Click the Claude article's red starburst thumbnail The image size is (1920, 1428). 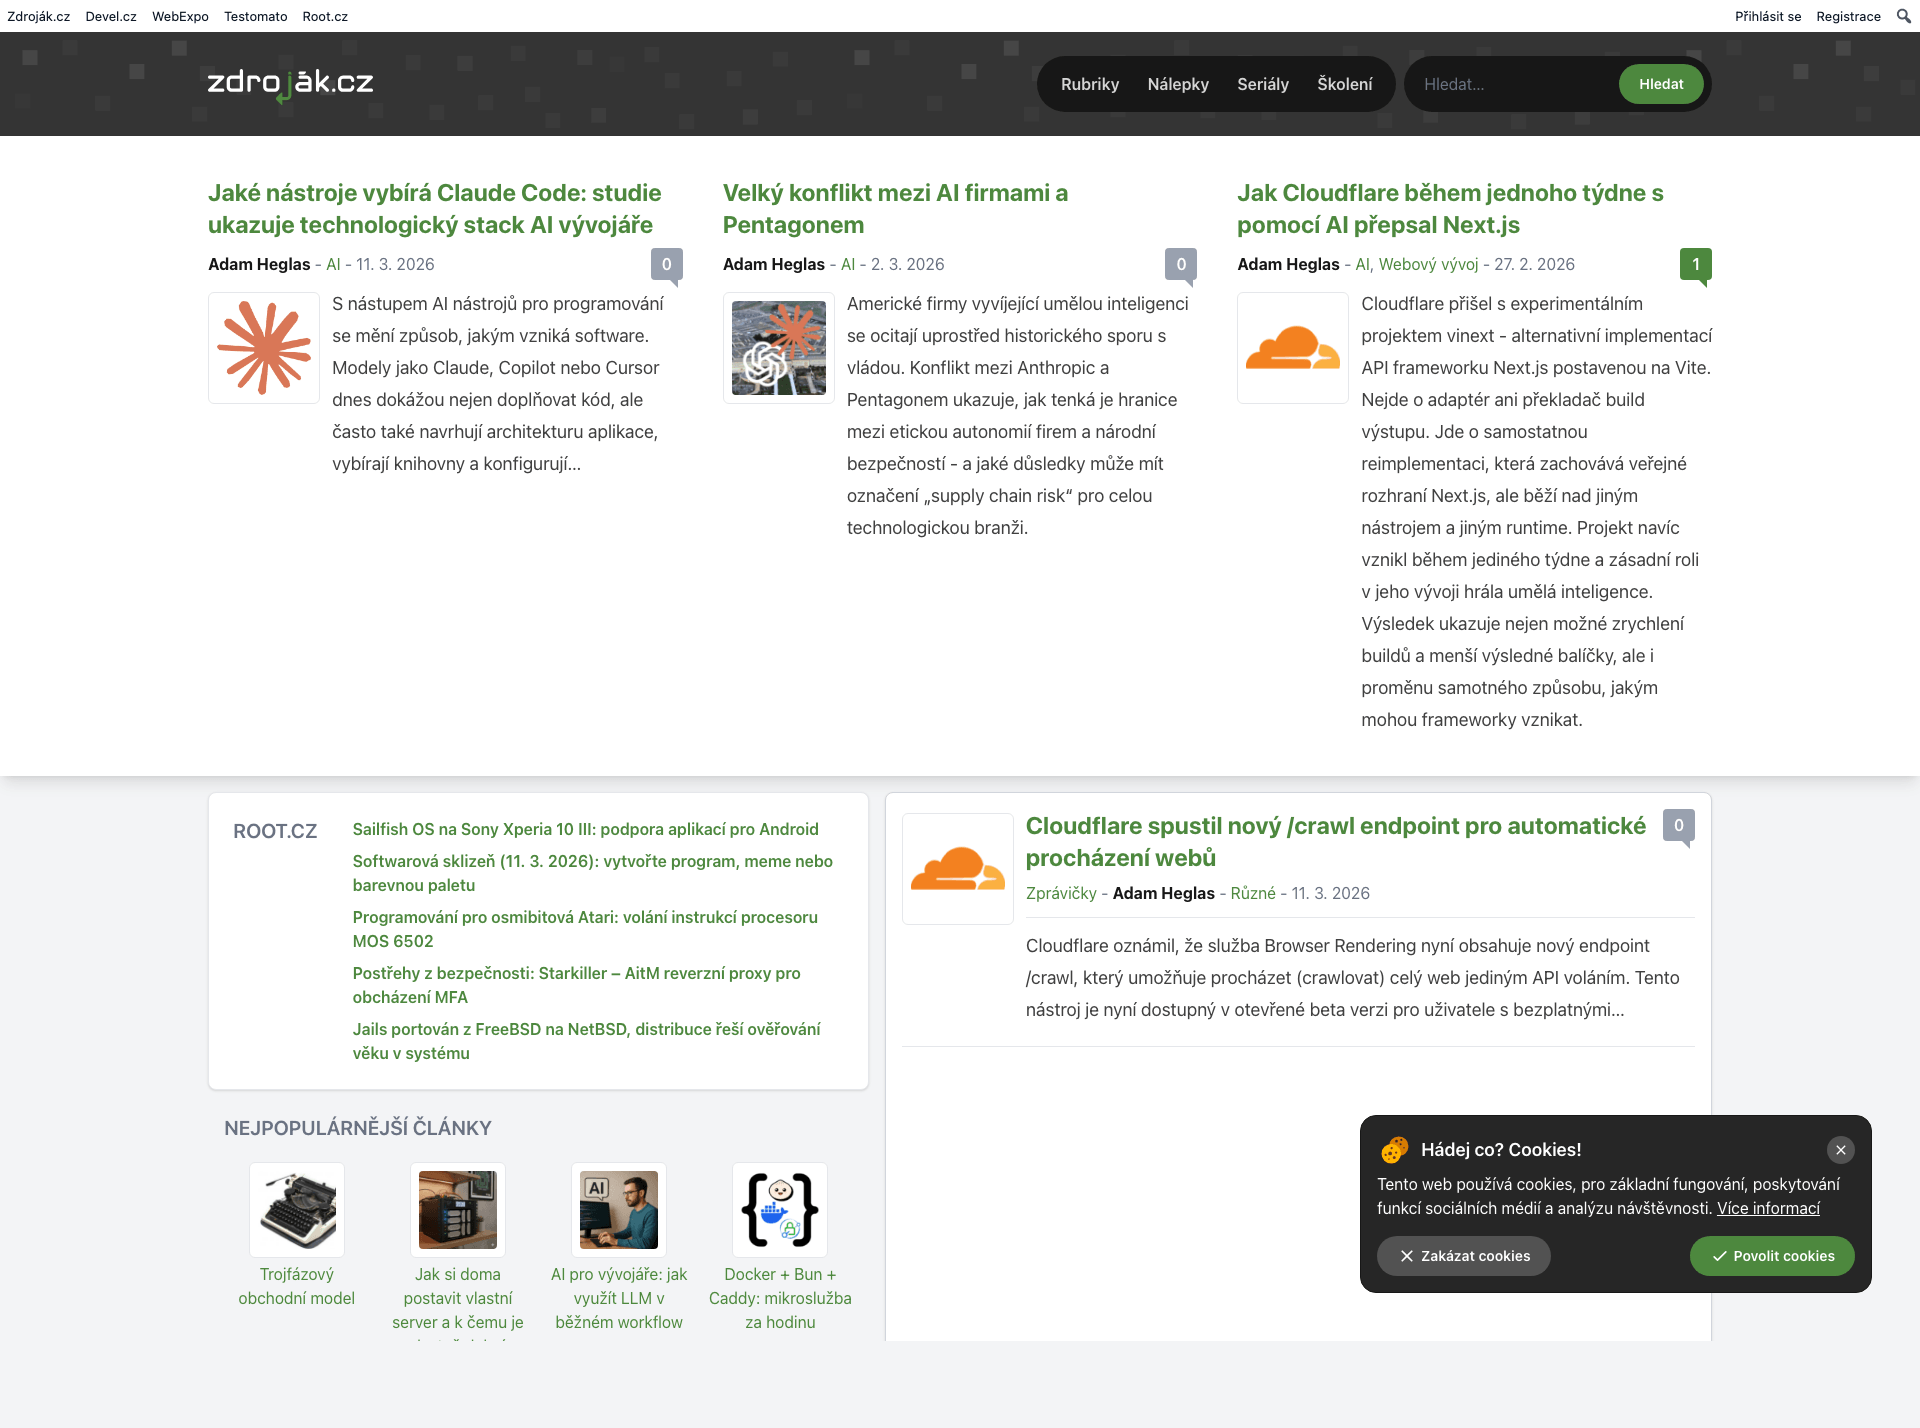[263, 347]
